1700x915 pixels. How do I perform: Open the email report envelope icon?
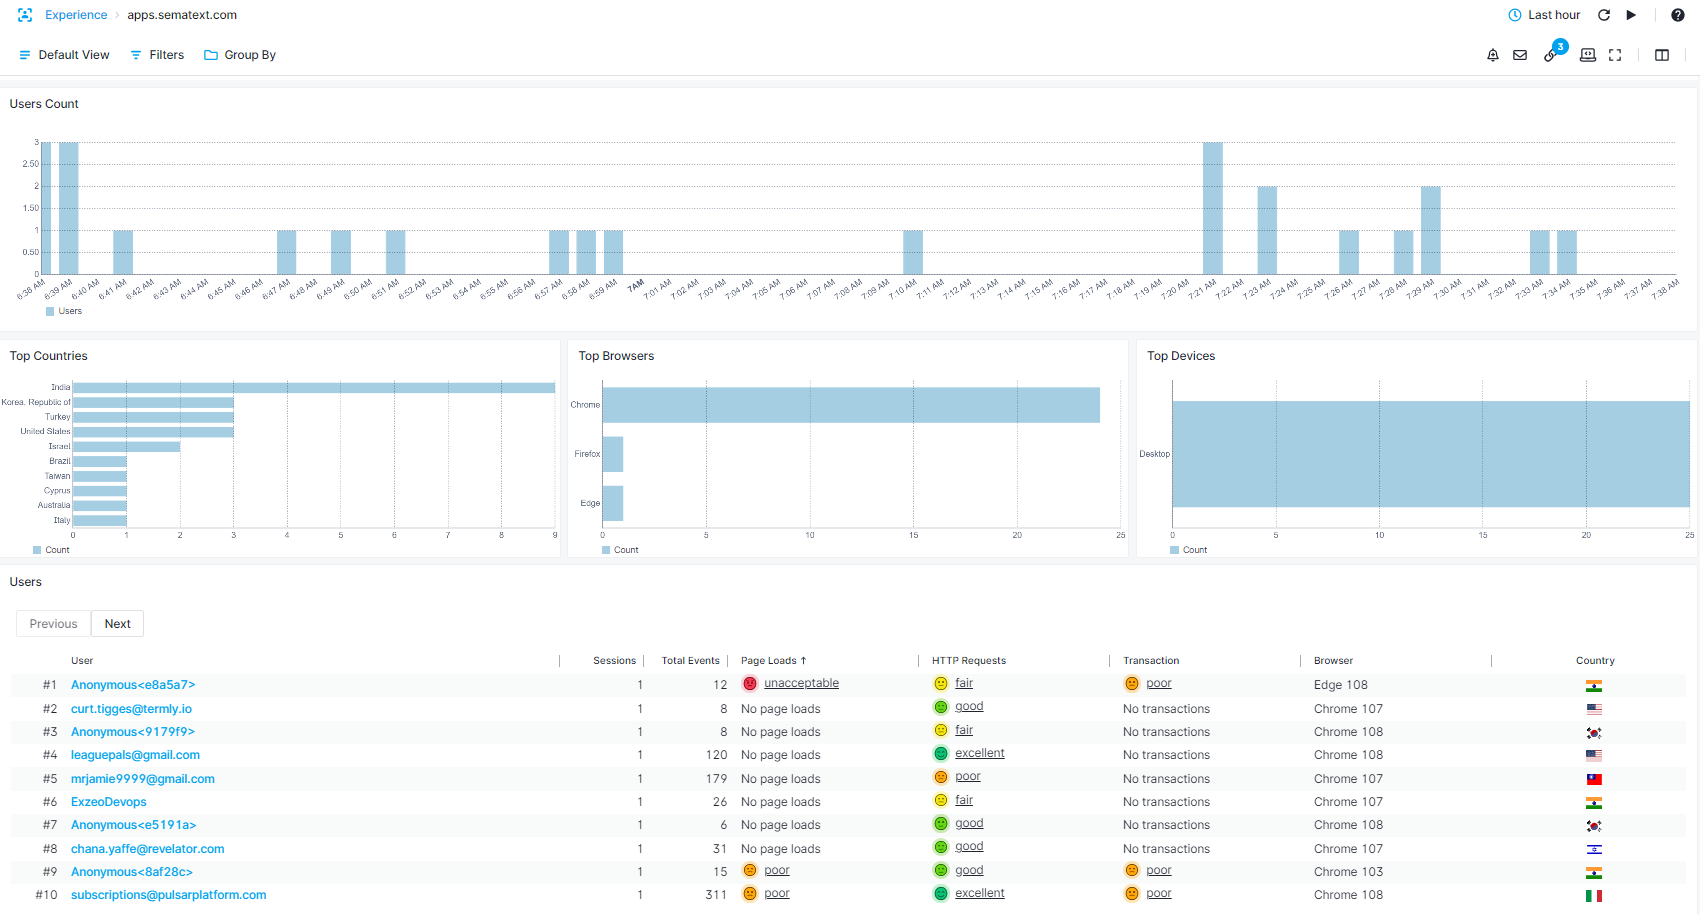click(x=1520, y=55)
